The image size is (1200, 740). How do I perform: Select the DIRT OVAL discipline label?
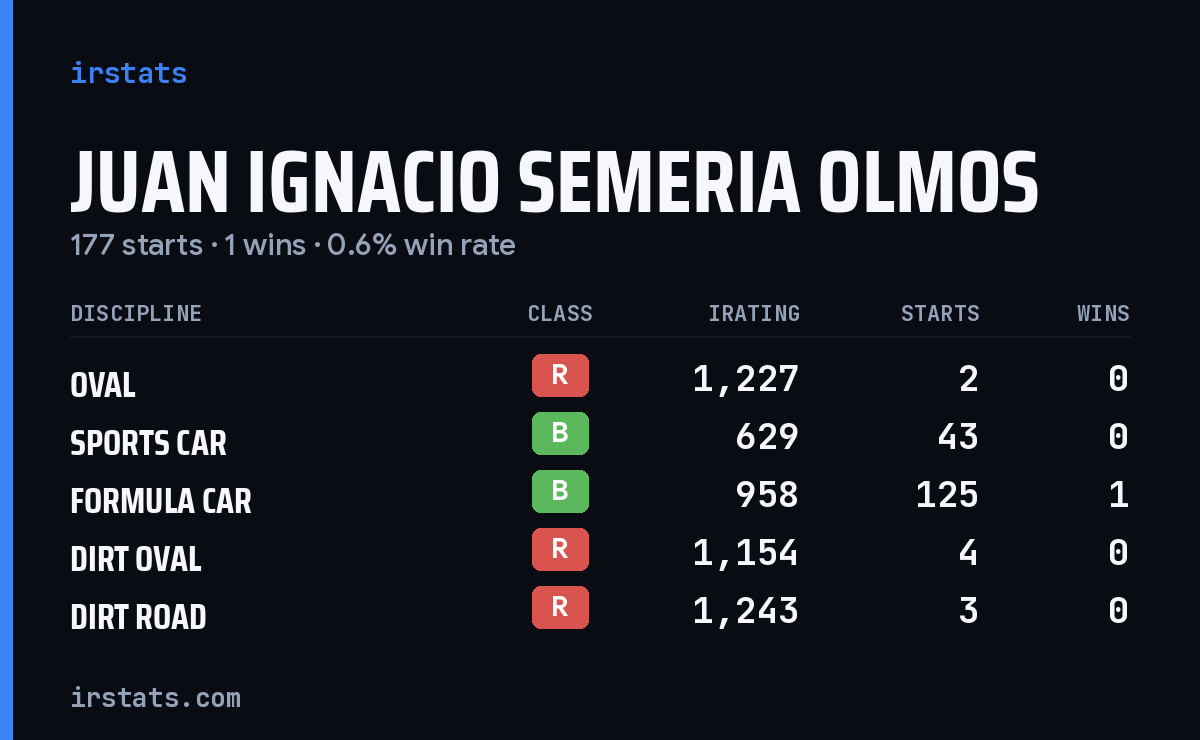[x=136, y=559]
